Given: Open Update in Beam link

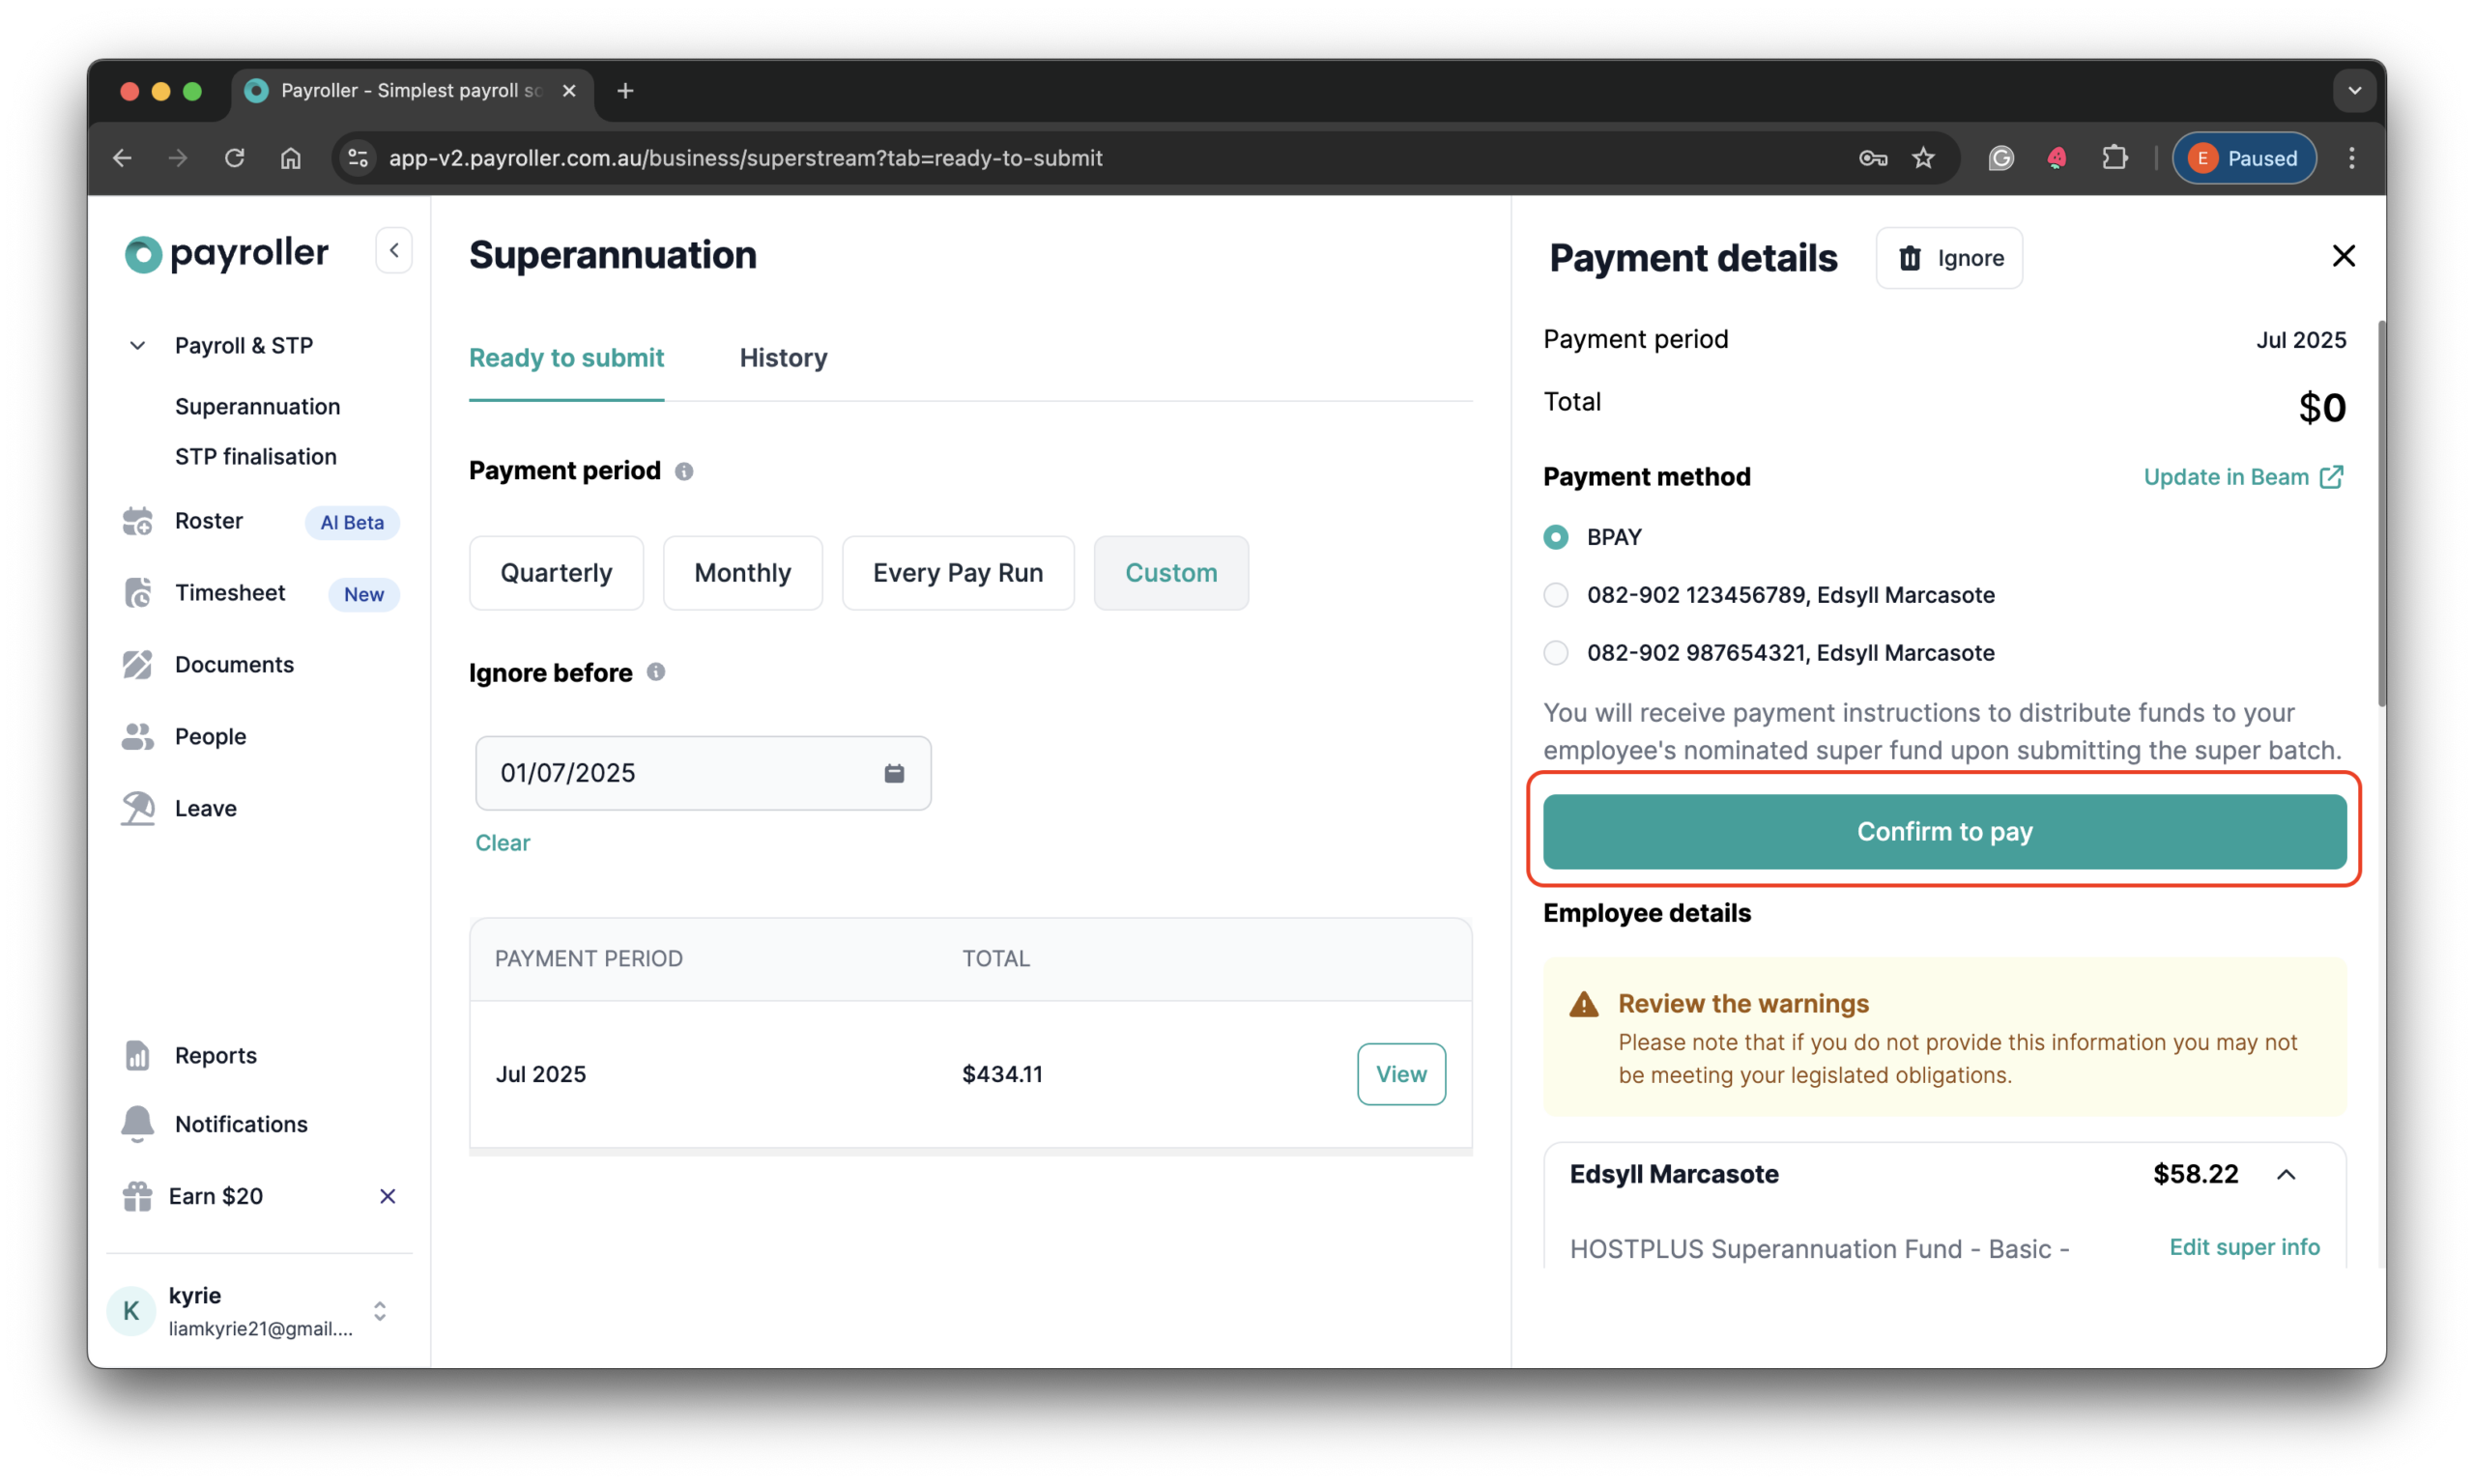Looking at the screenshot, I should click(2243, 477).
